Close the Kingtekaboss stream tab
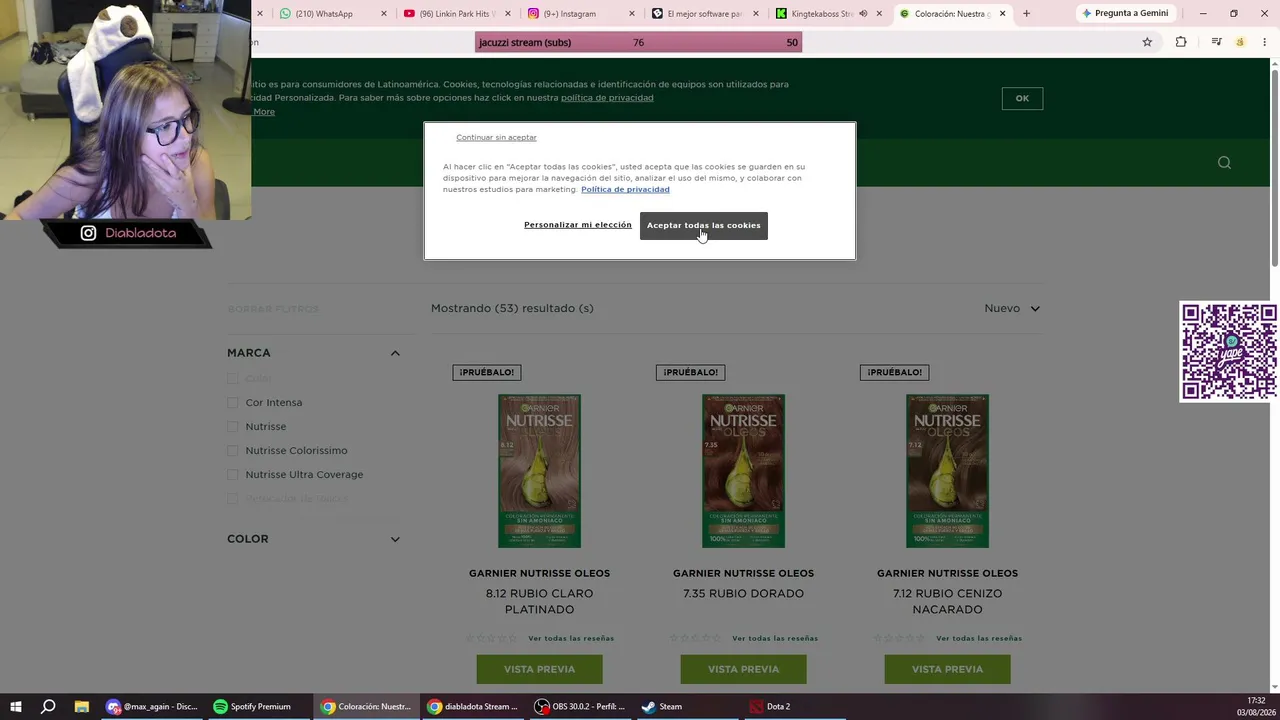 tap(880, 14)
